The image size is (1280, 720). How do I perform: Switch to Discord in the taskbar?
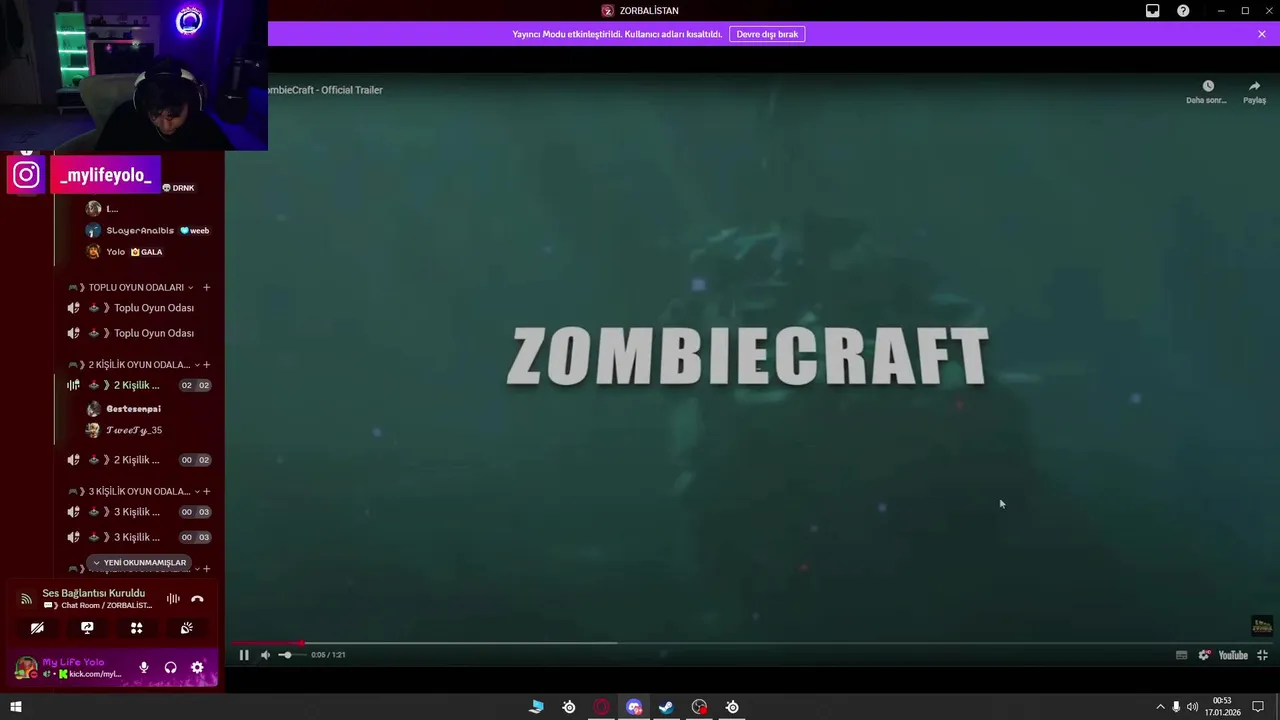tap(634, 707)
